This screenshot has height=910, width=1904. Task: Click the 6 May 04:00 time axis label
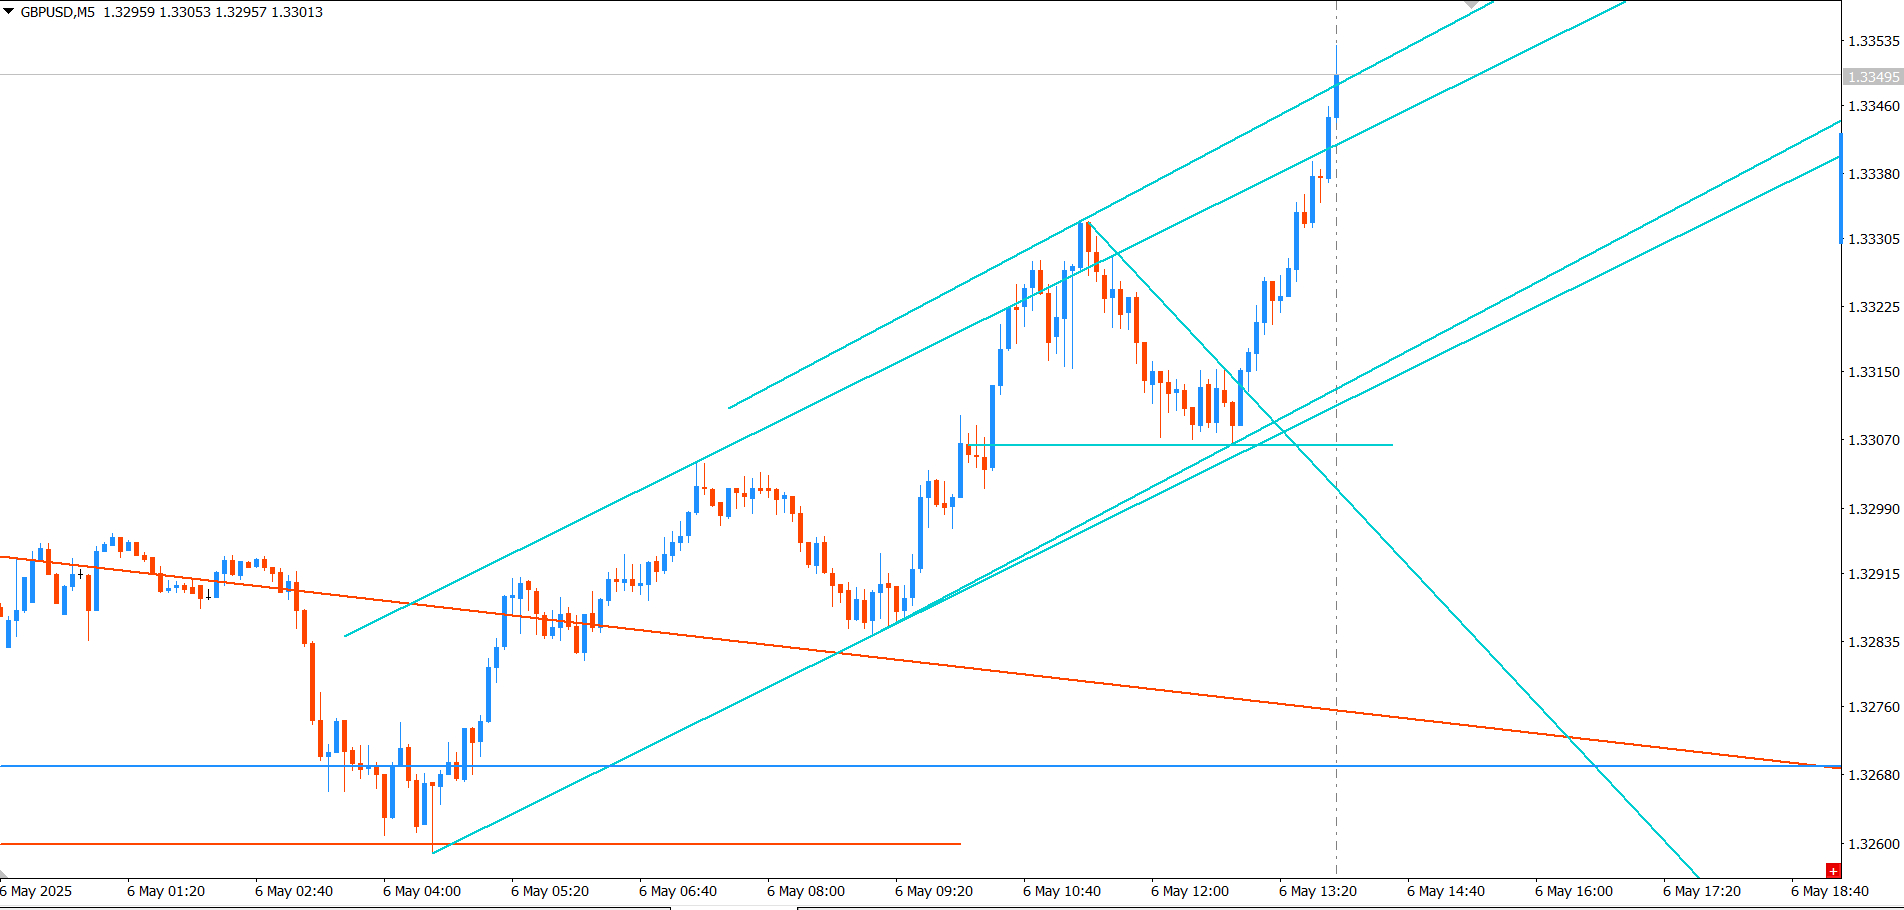click(422, 891)
